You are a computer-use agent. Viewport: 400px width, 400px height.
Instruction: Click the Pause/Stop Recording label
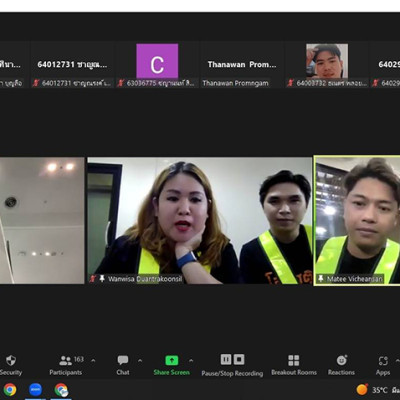[x=232, y=373]
